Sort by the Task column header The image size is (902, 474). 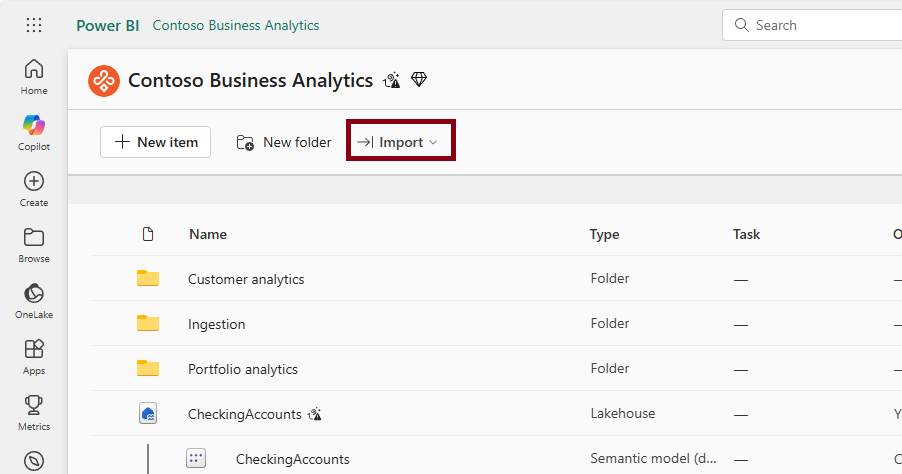pyautogui.click(x=746, y=234)
